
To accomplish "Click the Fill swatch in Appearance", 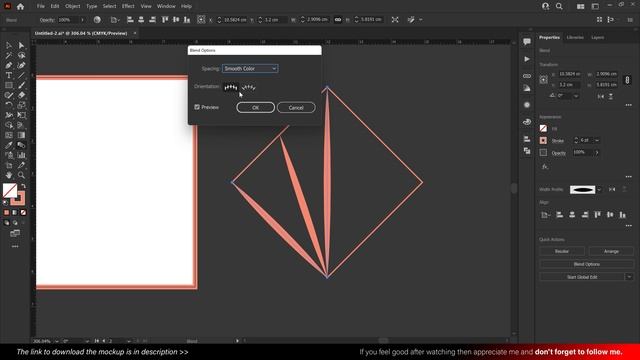I will (543, 129).
